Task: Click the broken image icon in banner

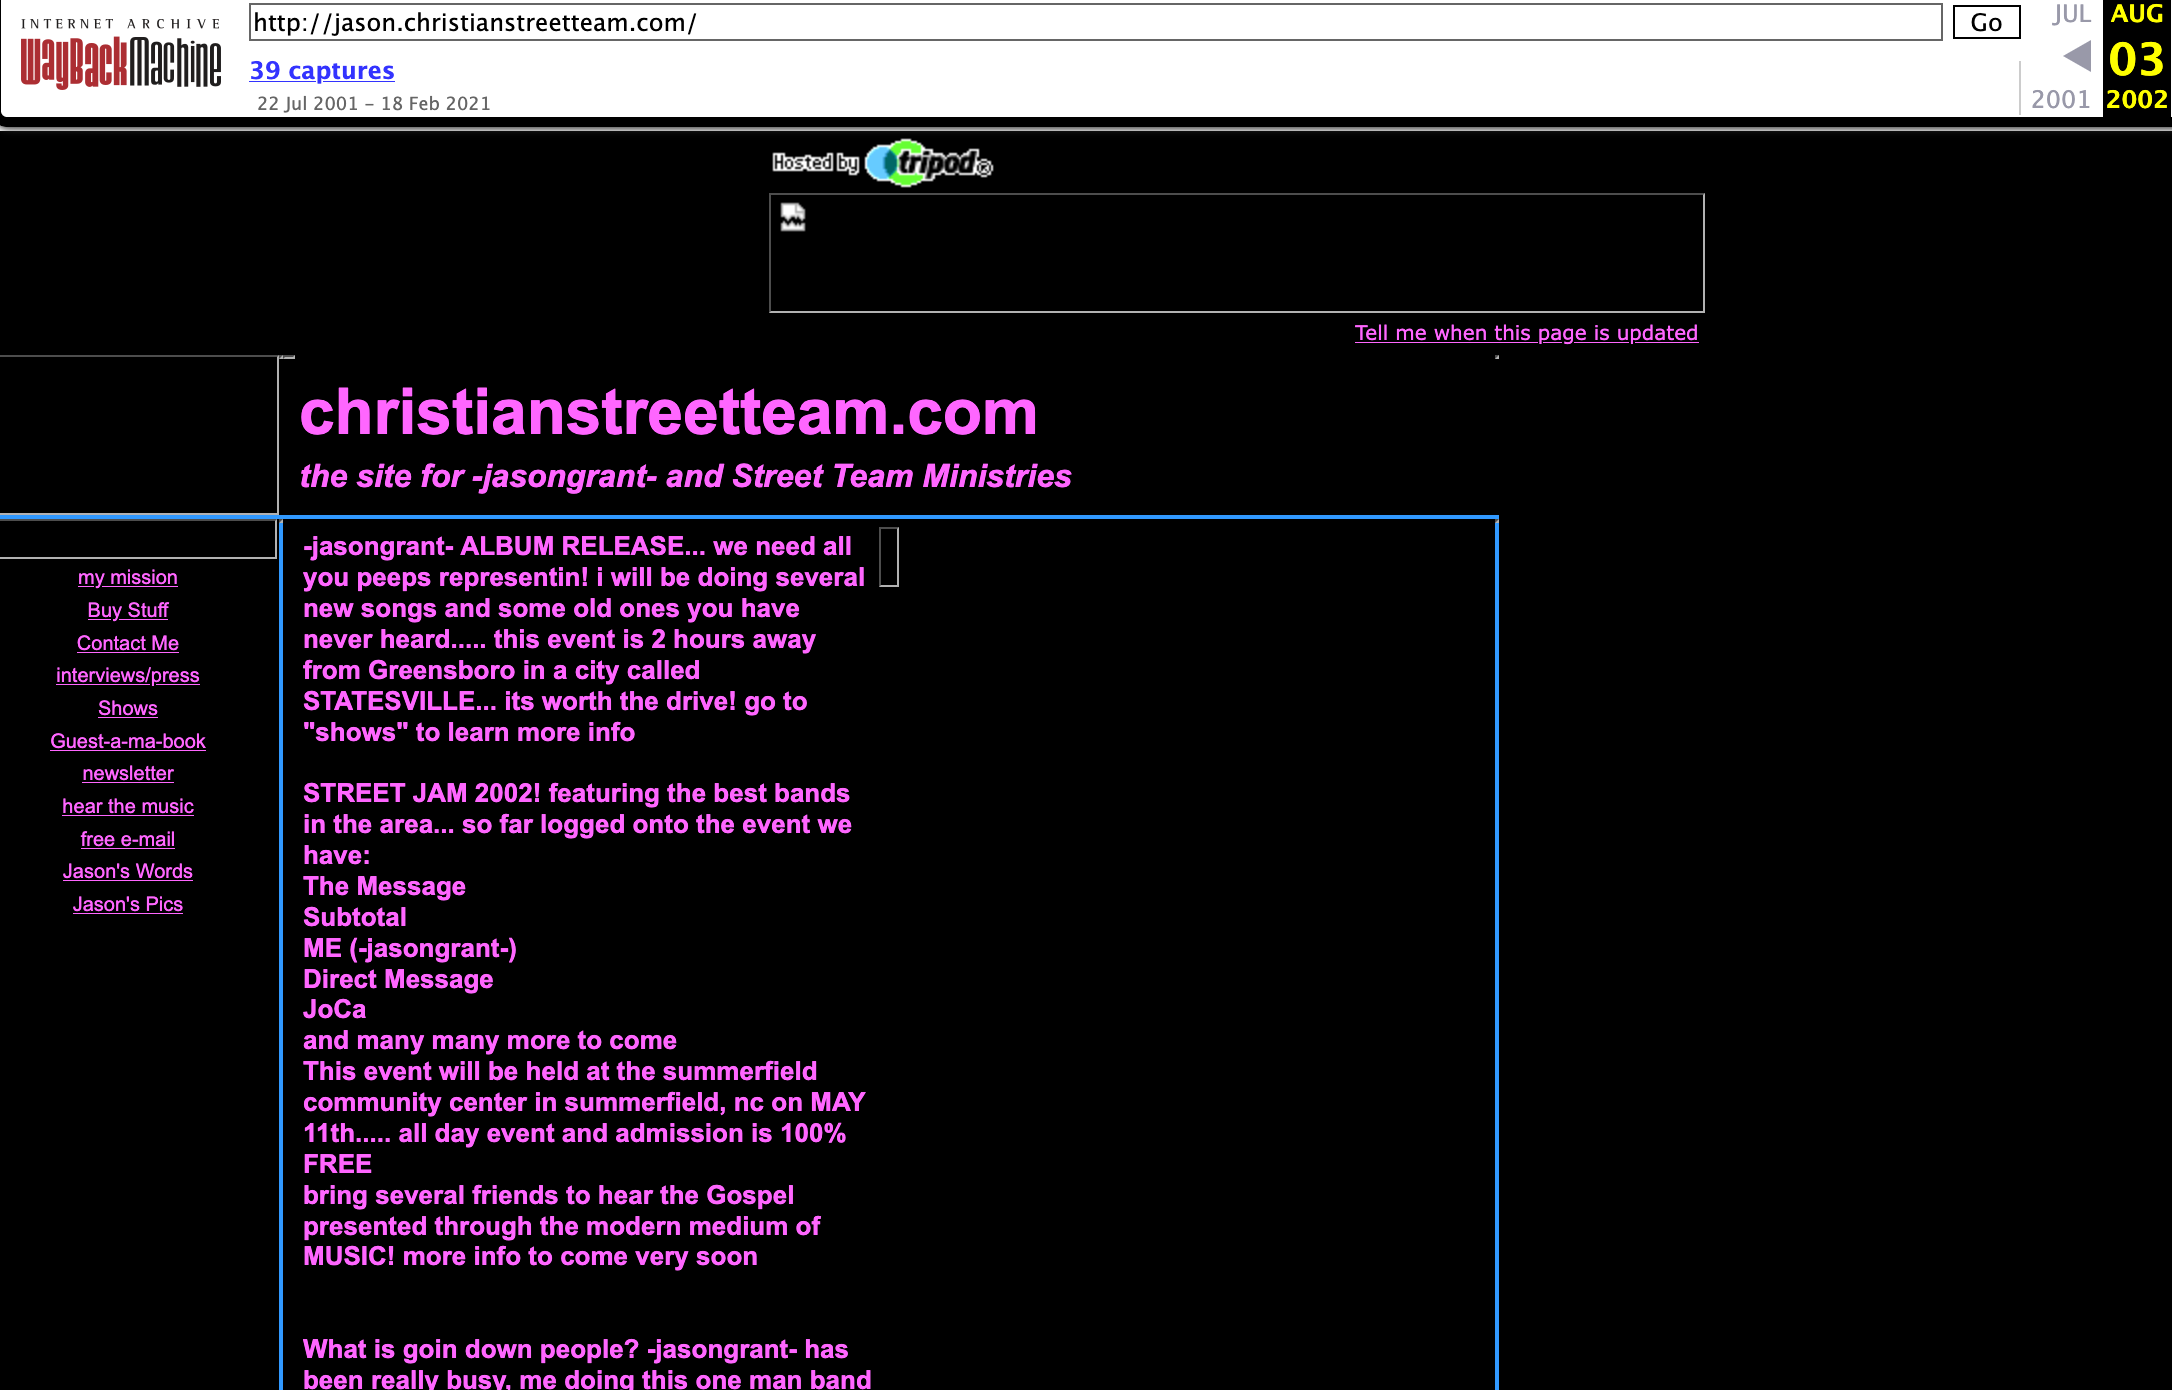Action: click(x=793, y=217)
